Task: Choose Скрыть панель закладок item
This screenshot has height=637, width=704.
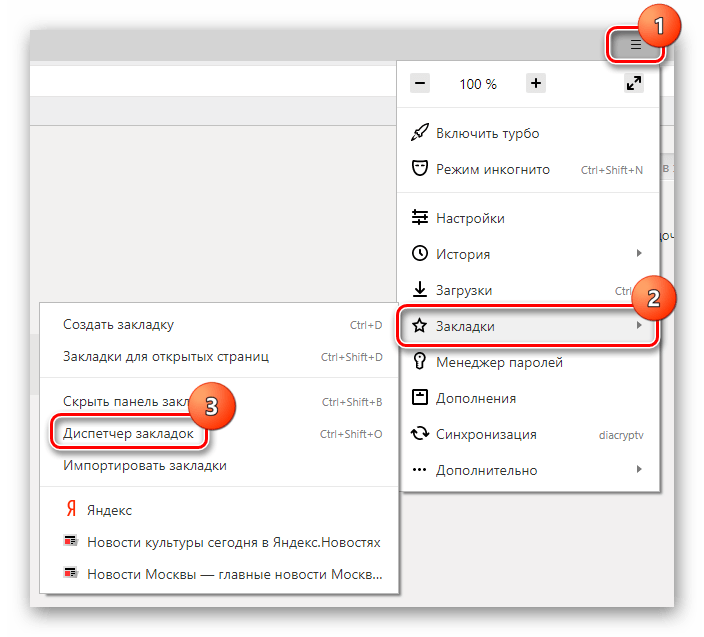Action: coord(219,402)
